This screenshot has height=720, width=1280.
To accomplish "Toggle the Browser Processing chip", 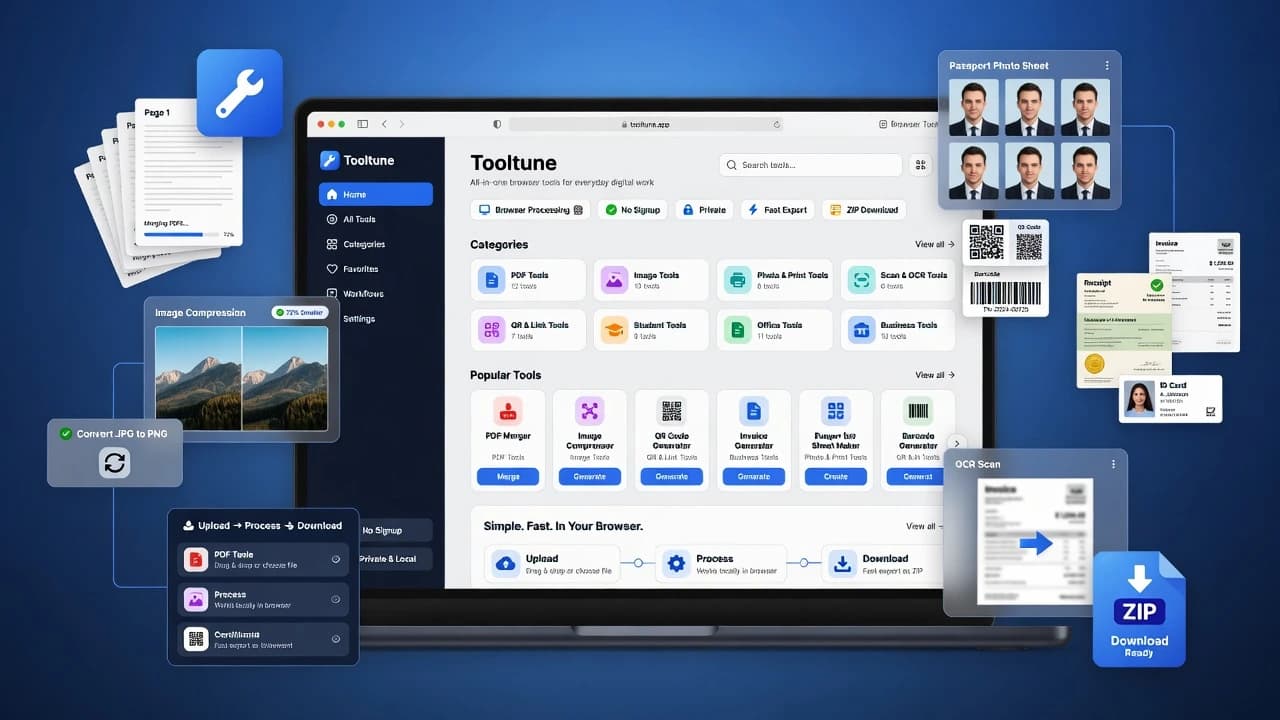I will click(530, 210).
